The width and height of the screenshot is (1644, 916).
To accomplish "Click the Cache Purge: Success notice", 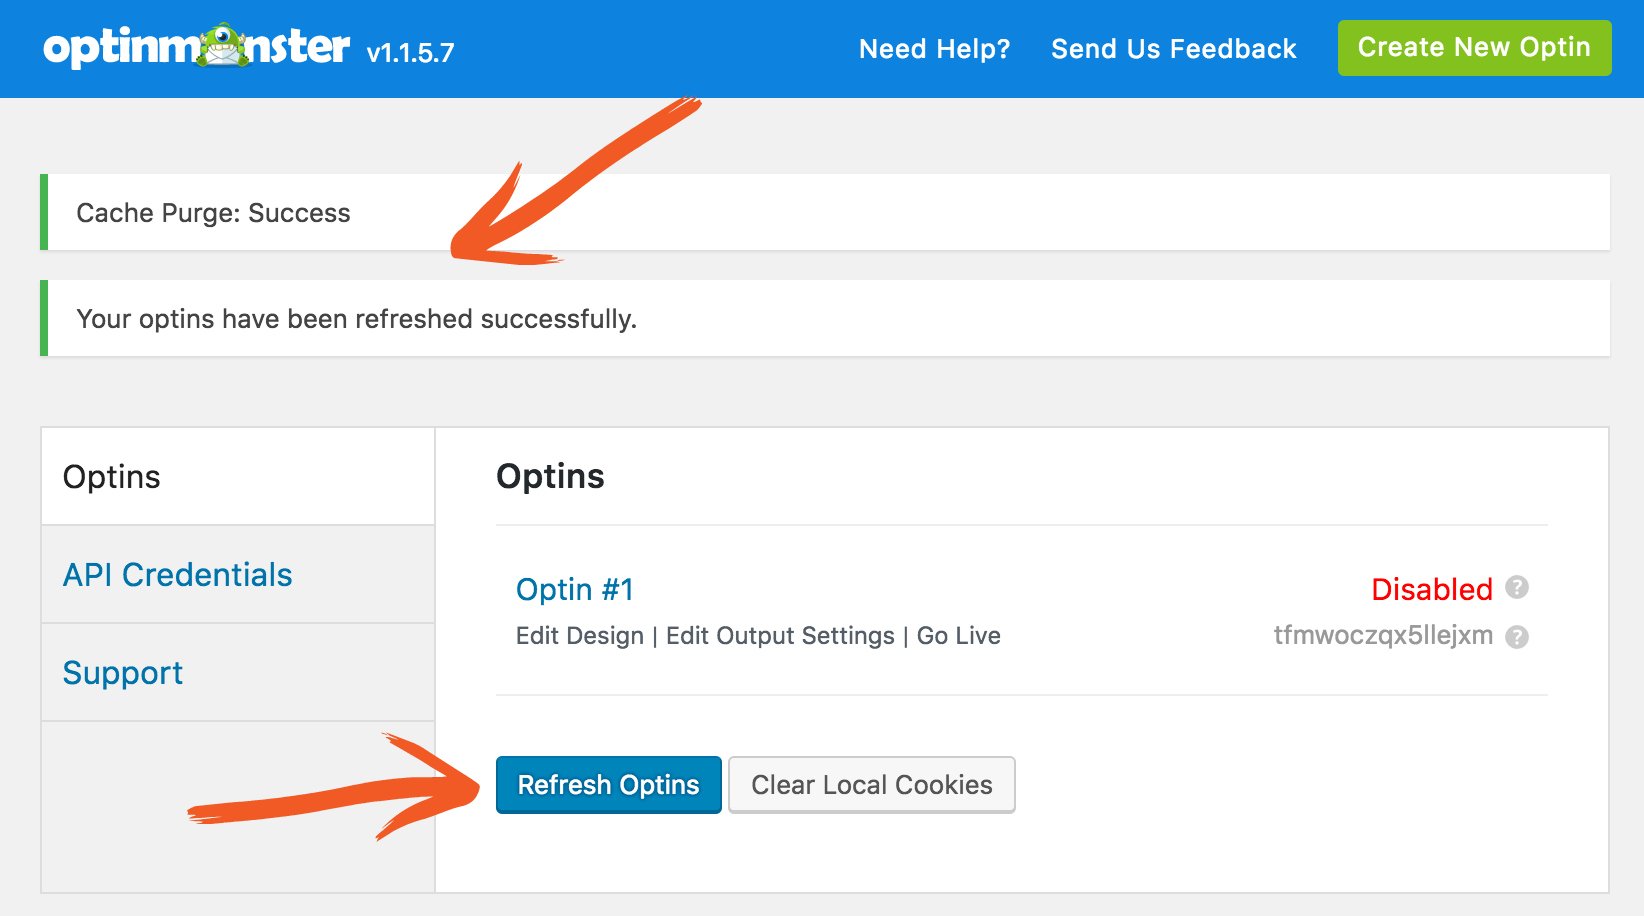I will pyautogui.click(x=825, y=212).
